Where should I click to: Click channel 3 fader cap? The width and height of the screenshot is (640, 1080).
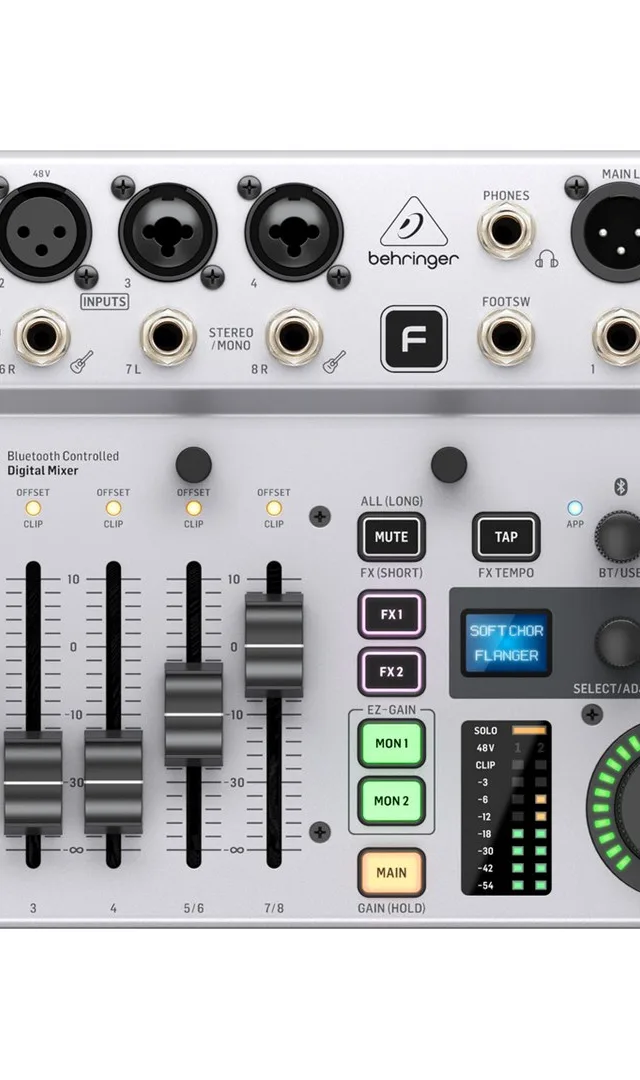click(x=32, y=783)
